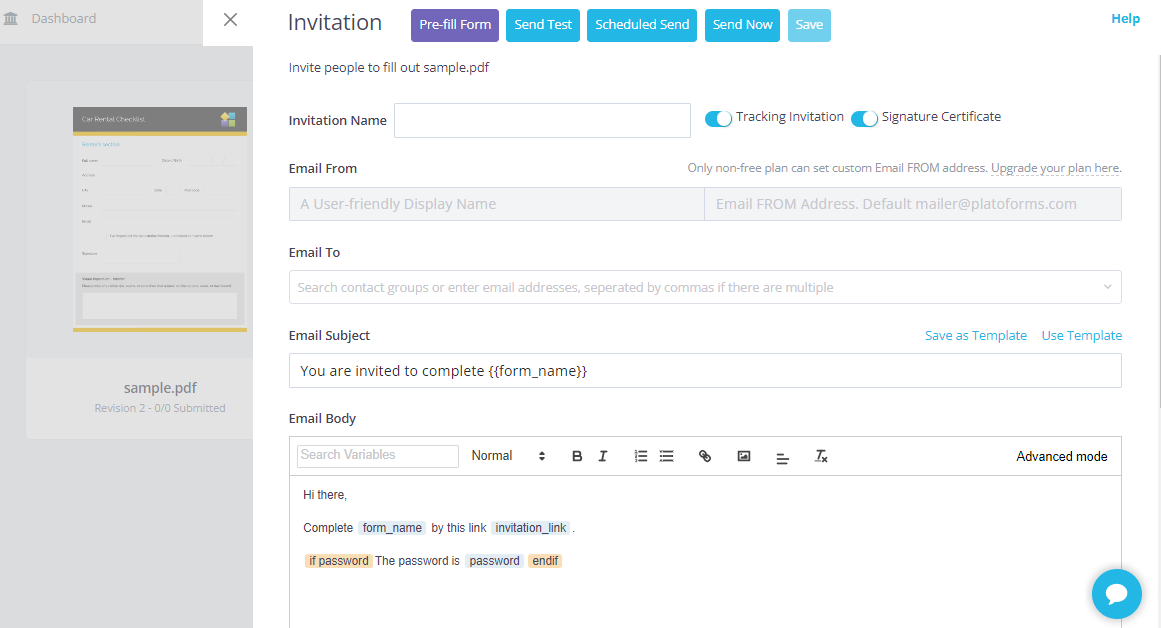Open the Scheduled Send option
This screenshot has width=1161, height=628.
[x=642, y=25]
